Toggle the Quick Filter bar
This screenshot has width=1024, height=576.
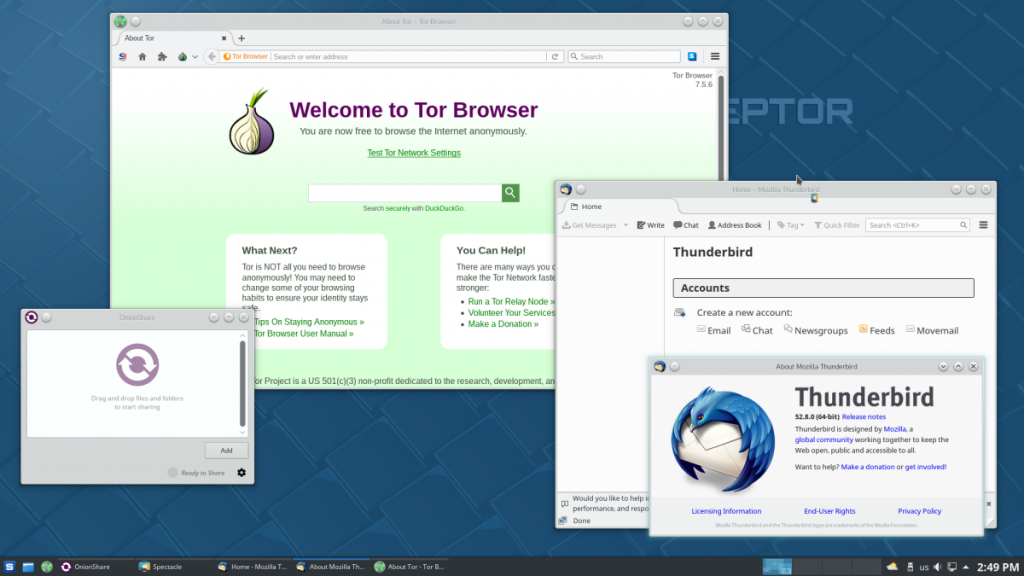pyautogui.click(x=837, y=225)
